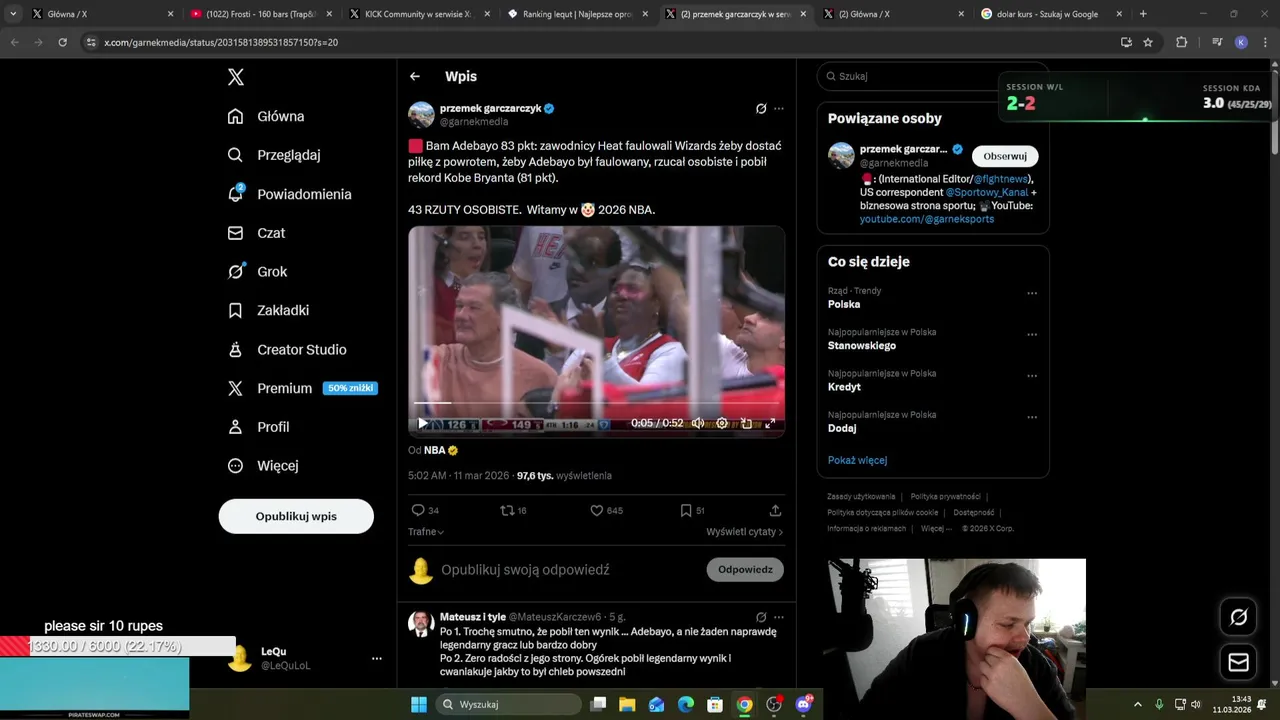This screenshot has height=720, width=1280.
Task: Click the Opublikuj wpis button
Action: click(x=296, y=516)
